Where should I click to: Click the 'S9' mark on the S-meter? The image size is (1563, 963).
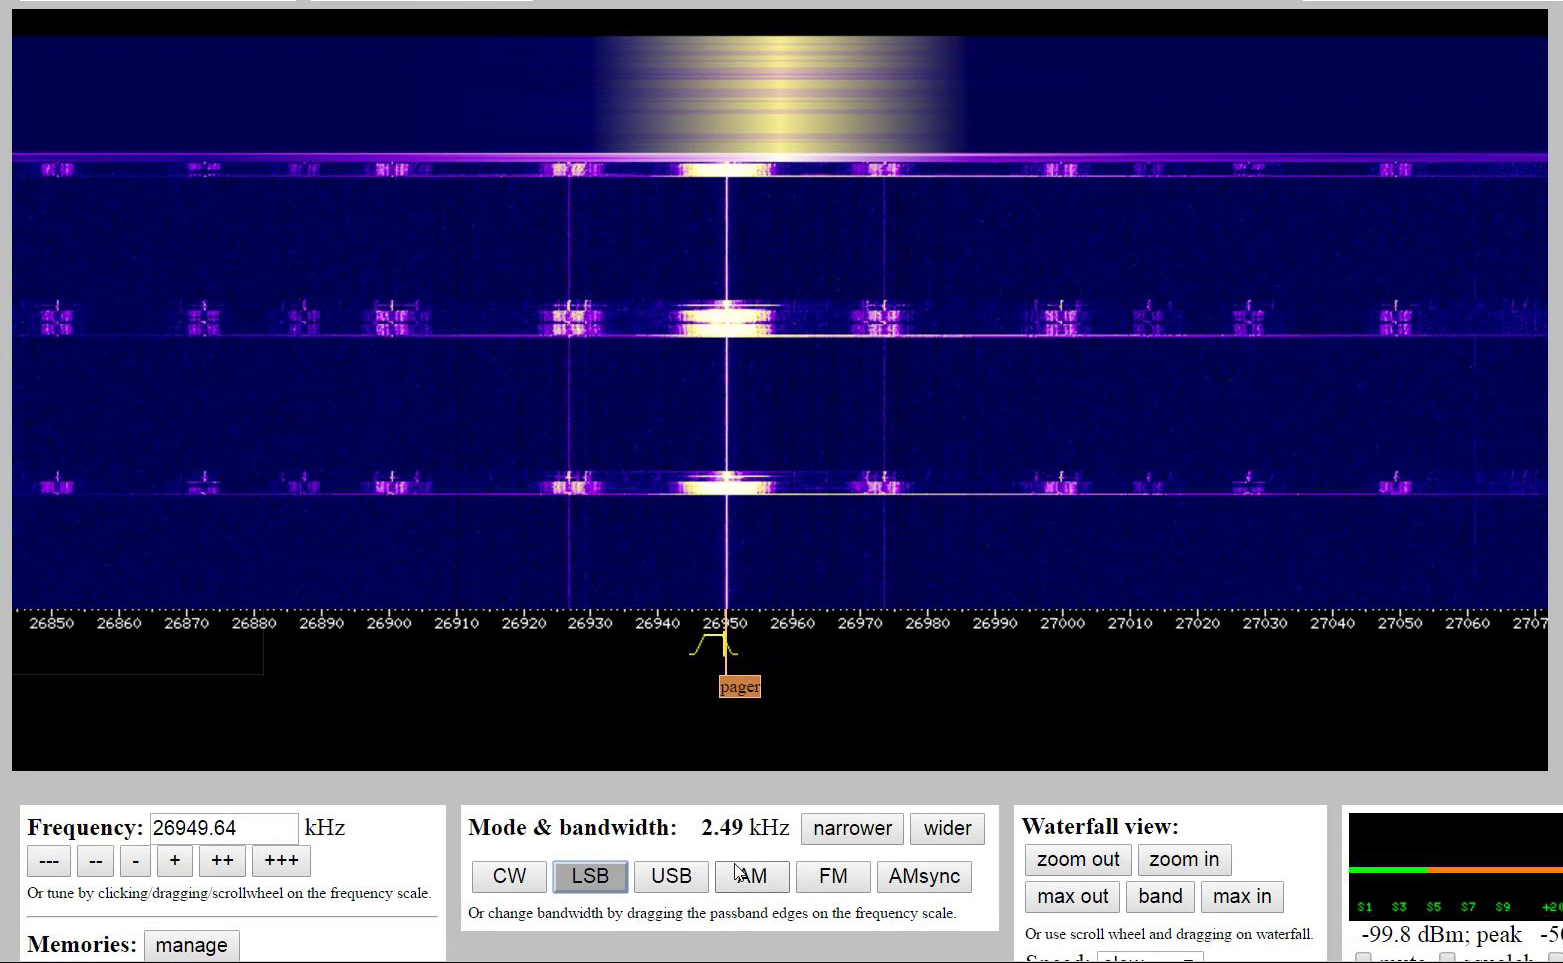(1503, 907)
